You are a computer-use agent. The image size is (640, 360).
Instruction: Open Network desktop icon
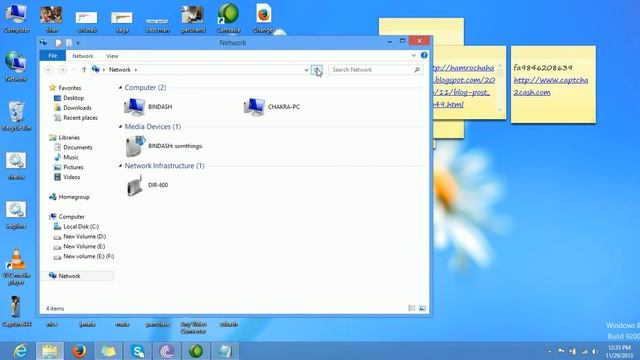pyautogui.click(x=16, y=66)
